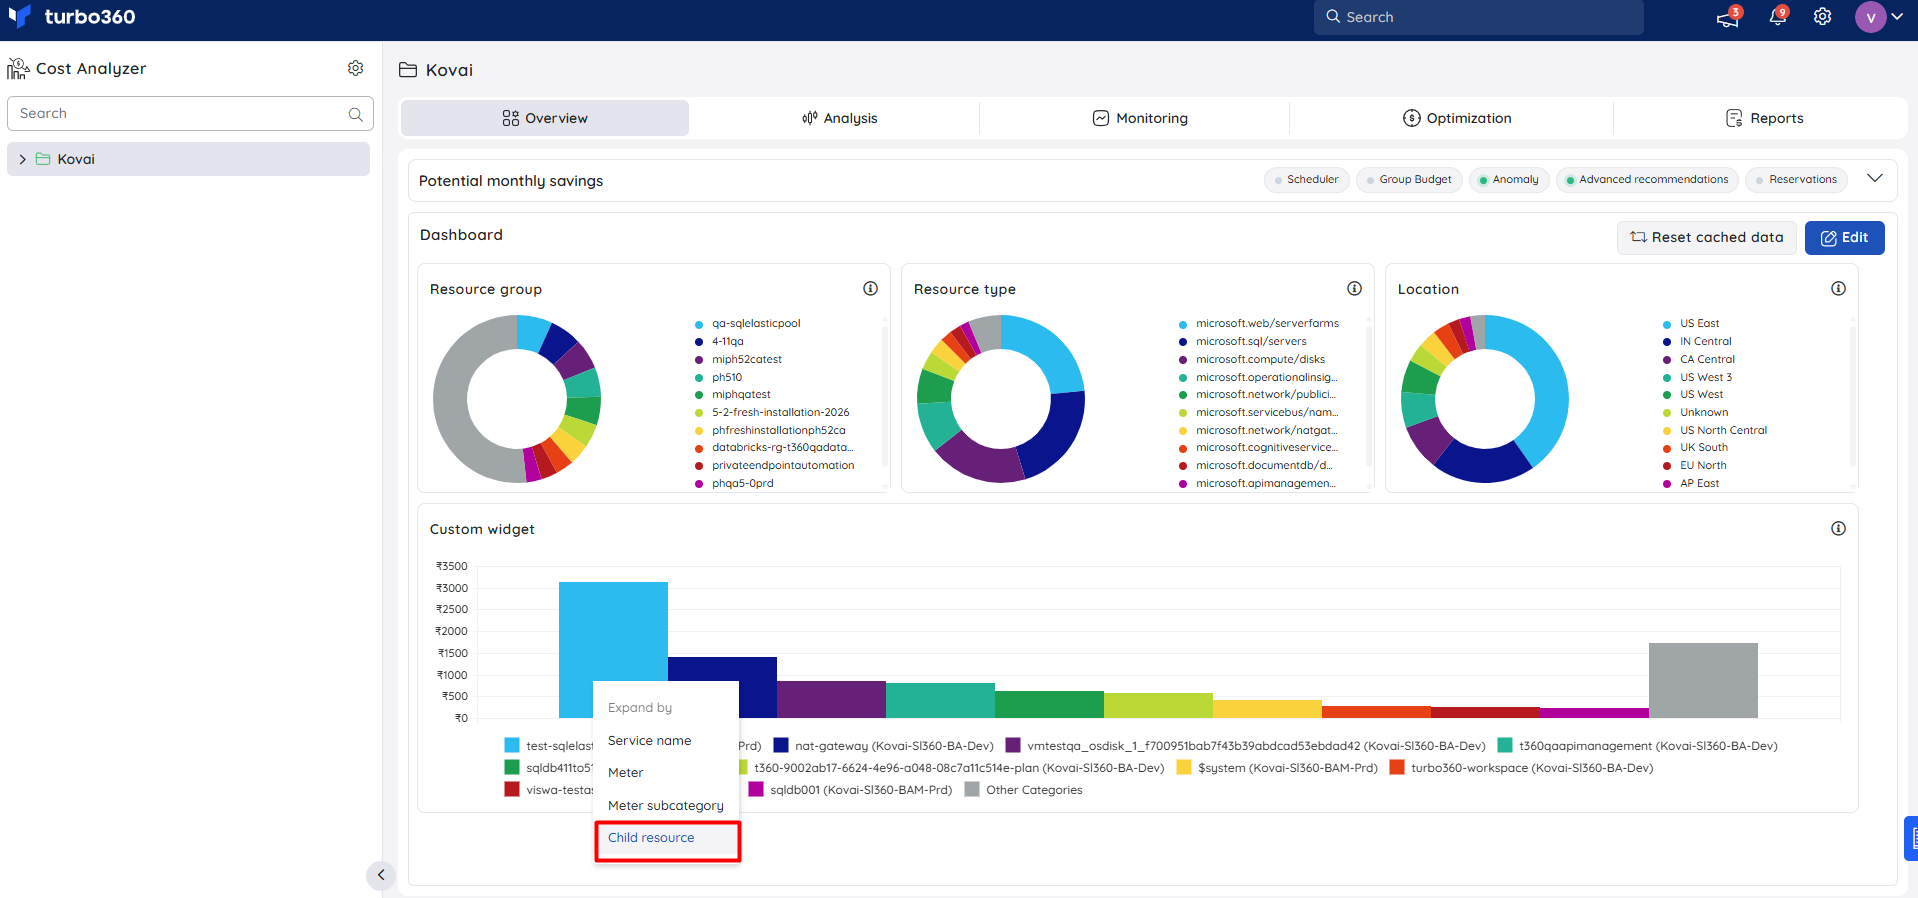Click the Reservations chip
Viewport: 1918px width, 898px height.
click(1796, 180)
